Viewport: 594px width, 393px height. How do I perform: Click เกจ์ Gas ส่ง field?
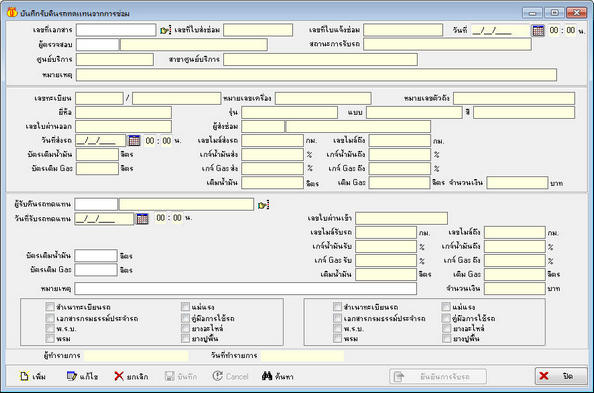pos(272,169)
